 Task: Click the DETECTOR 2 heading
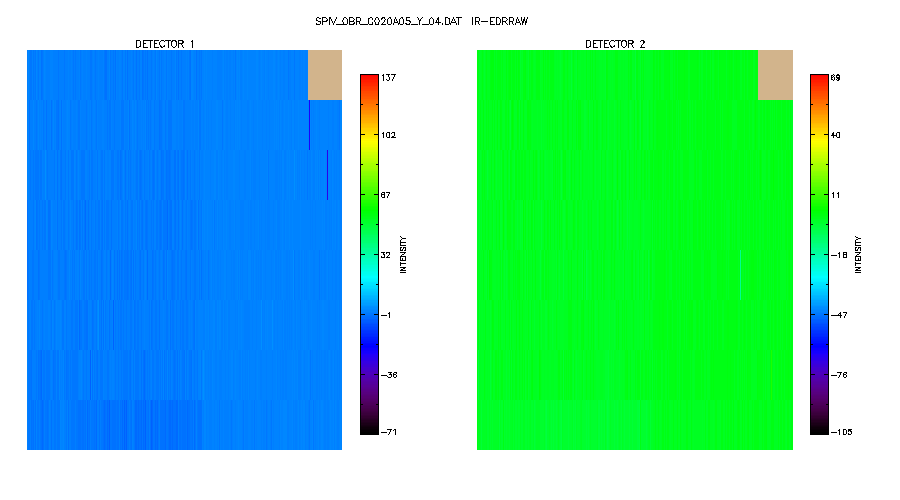(615, 44)
